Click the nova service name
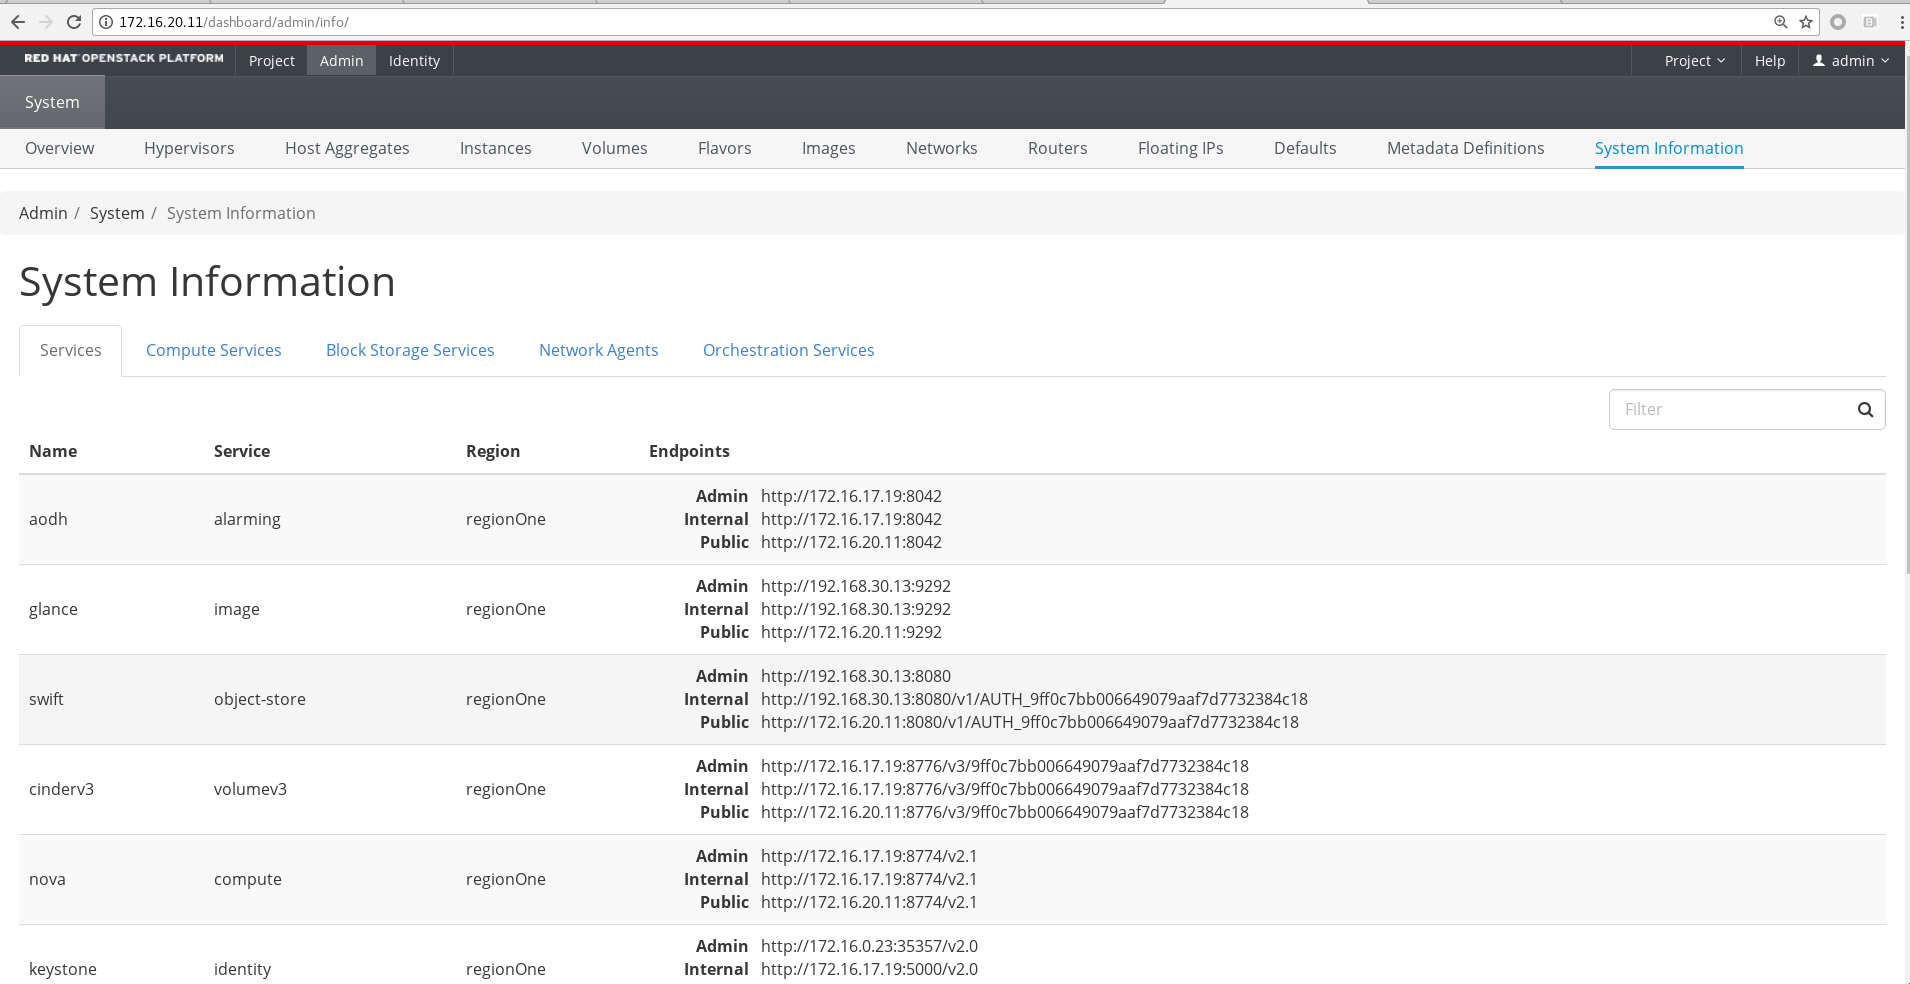Screen dimensions: 1910x984 click(x=47, y=879)
